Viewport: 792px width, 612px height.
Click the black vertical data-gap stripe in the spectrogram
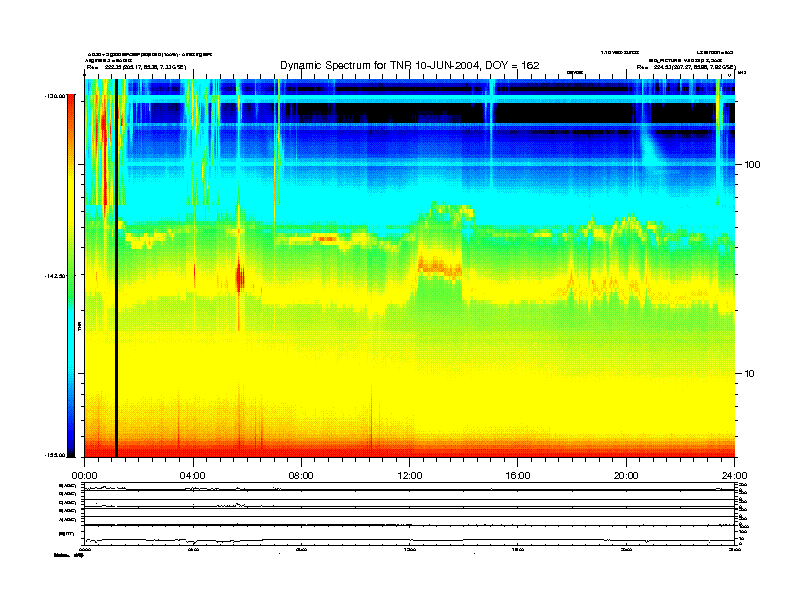click(116, 268)
